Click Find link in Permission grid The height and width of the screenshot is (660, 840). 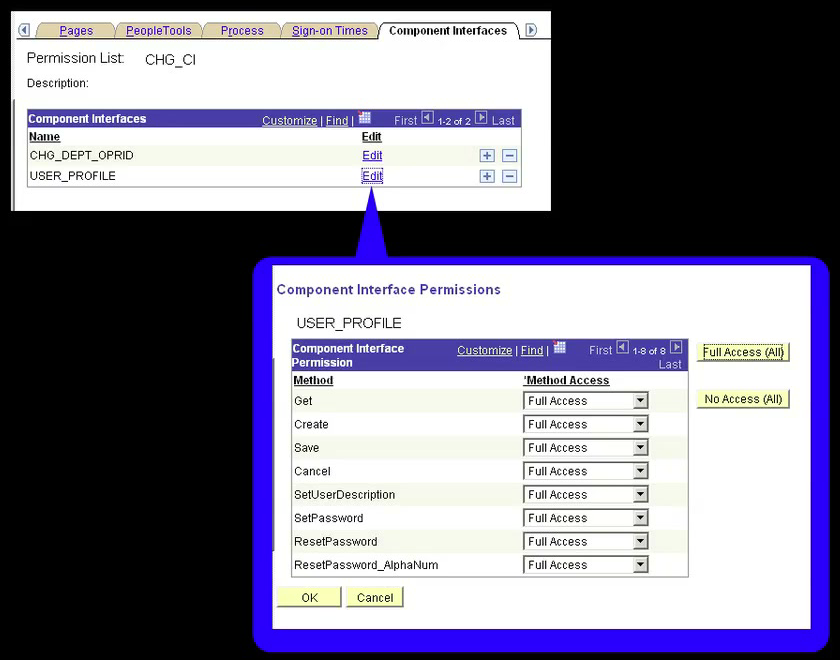pyautogui.click(x=532, y=350)
